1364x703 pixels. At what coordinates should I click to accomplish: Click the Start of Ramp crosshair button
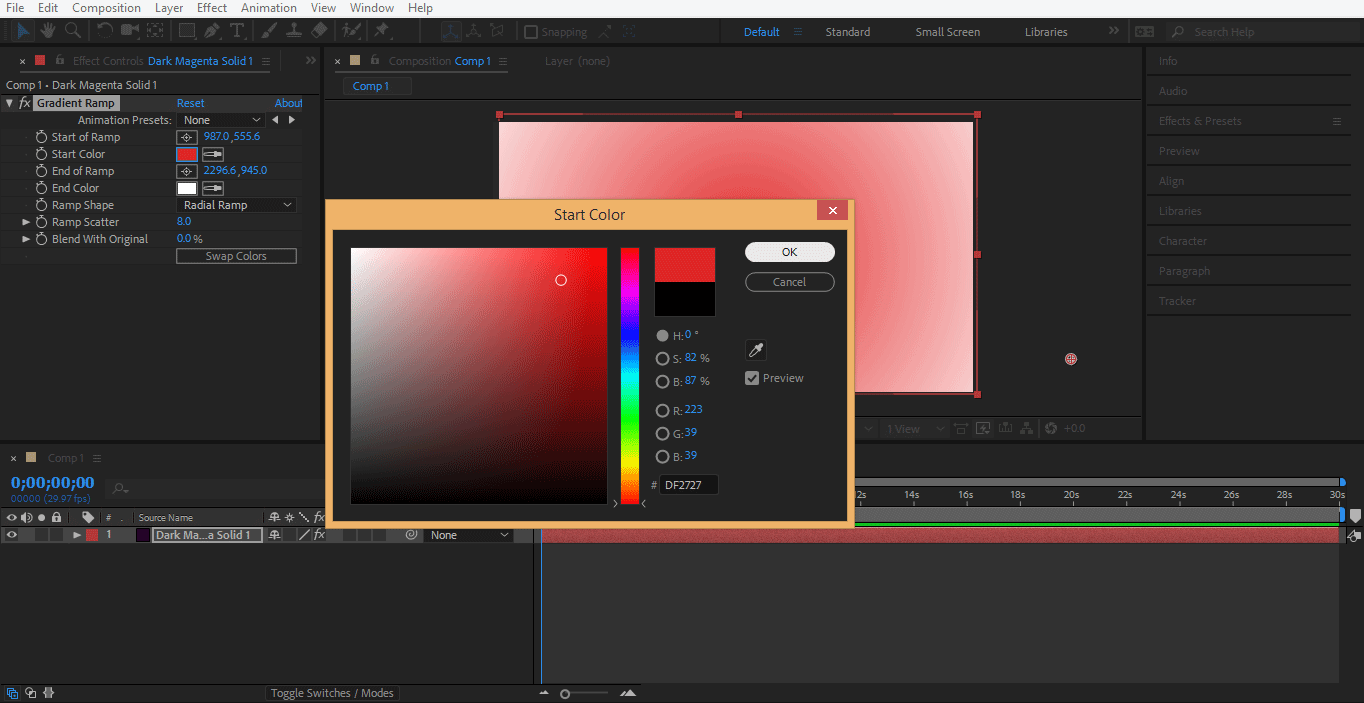186,137
